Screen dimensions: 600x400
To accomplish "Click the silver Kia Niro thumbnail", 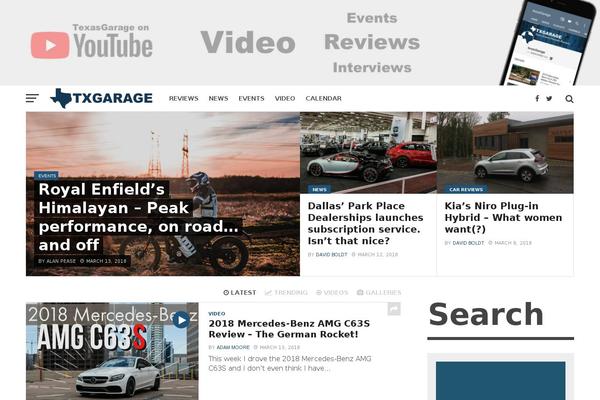I will click(x=505, y=153).
